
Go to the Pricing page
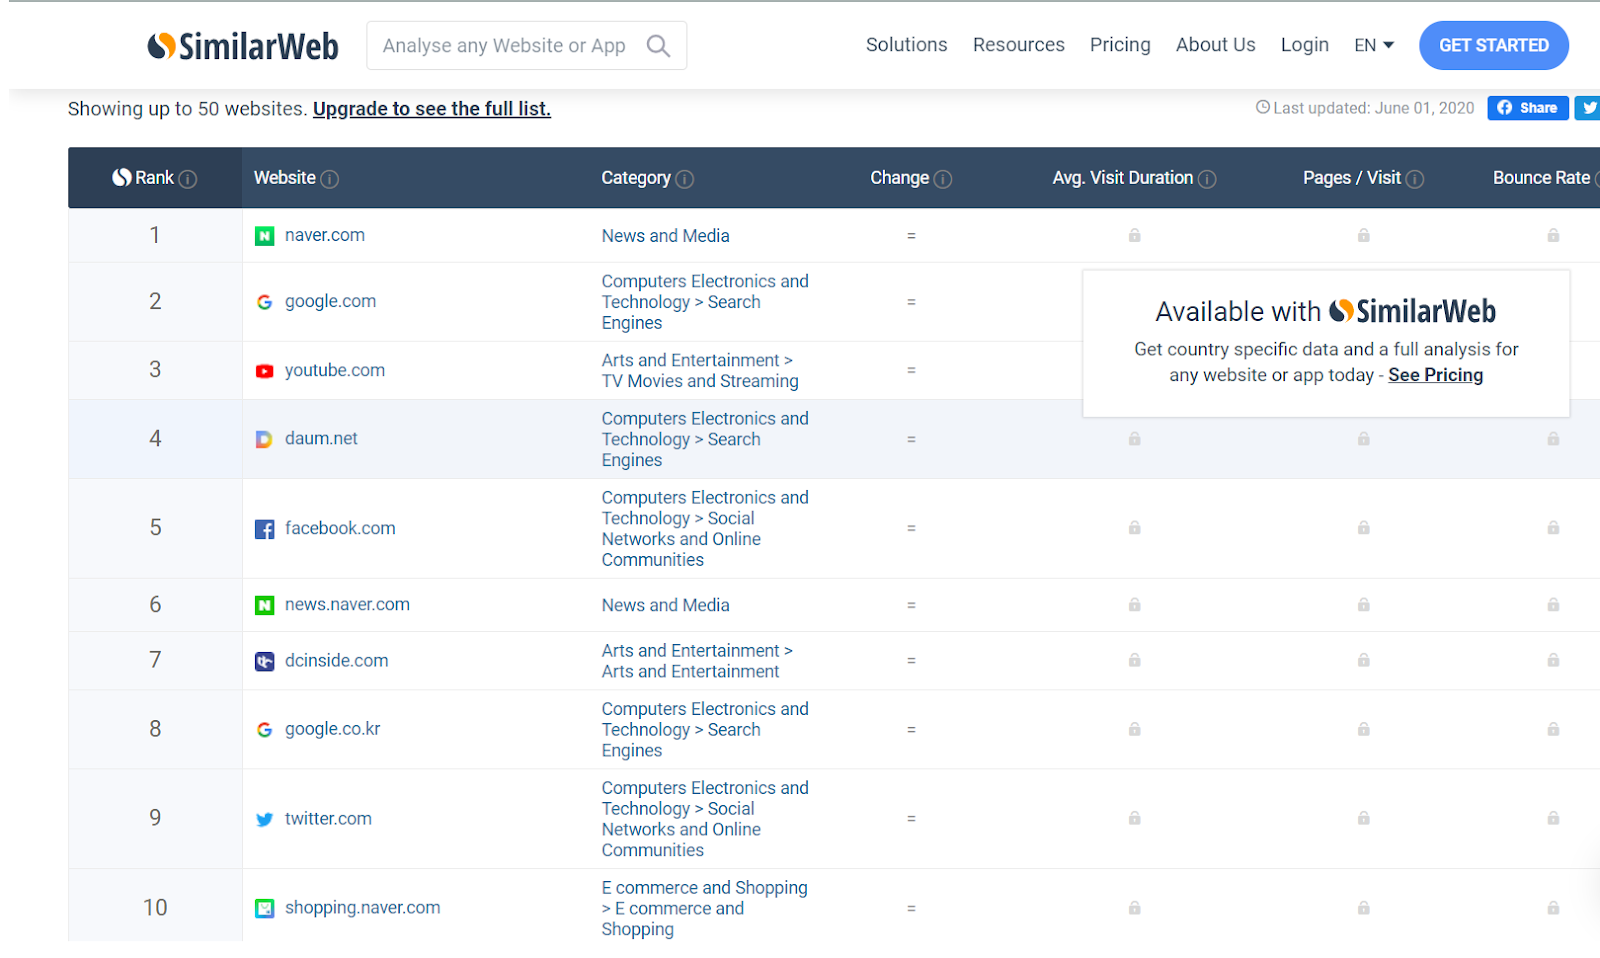point(1120,45)
